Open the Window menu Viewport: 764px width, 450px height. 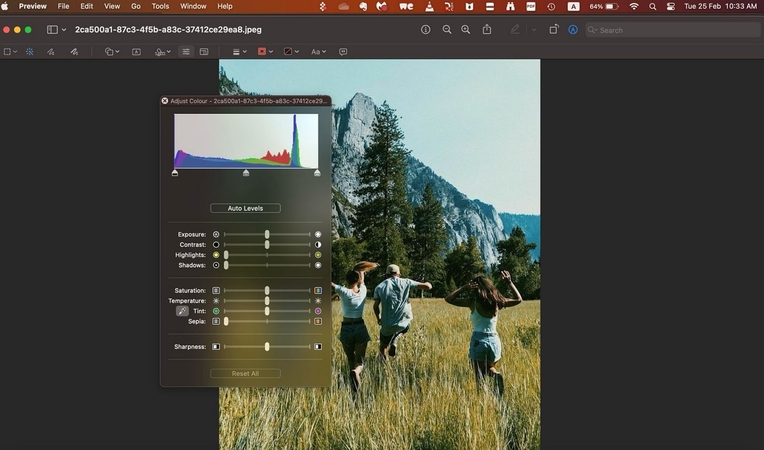point(193,6)
